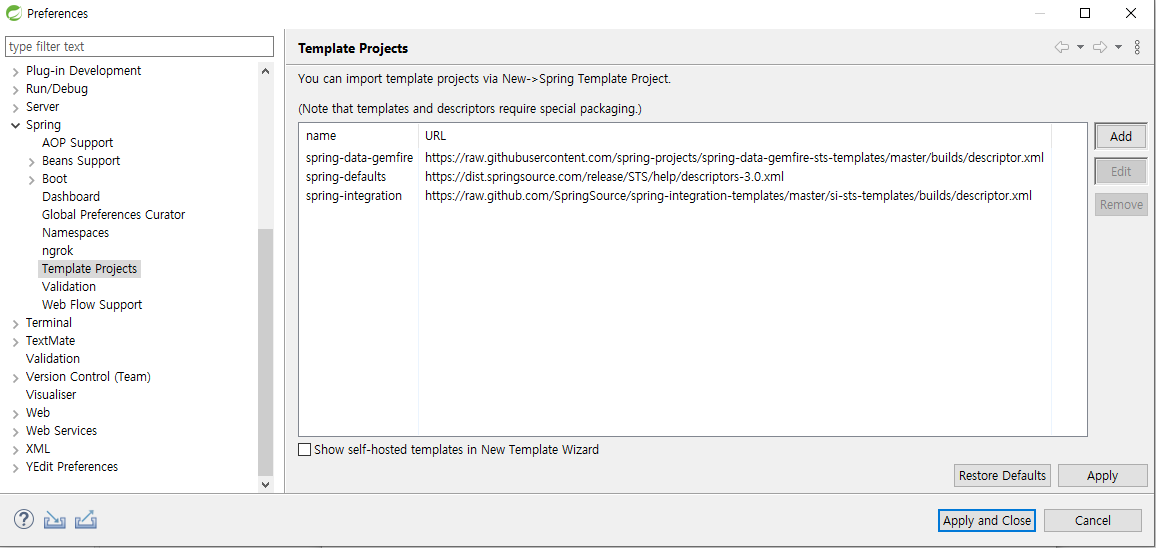Click the forward navigation arrow icon

(1100, 47)
